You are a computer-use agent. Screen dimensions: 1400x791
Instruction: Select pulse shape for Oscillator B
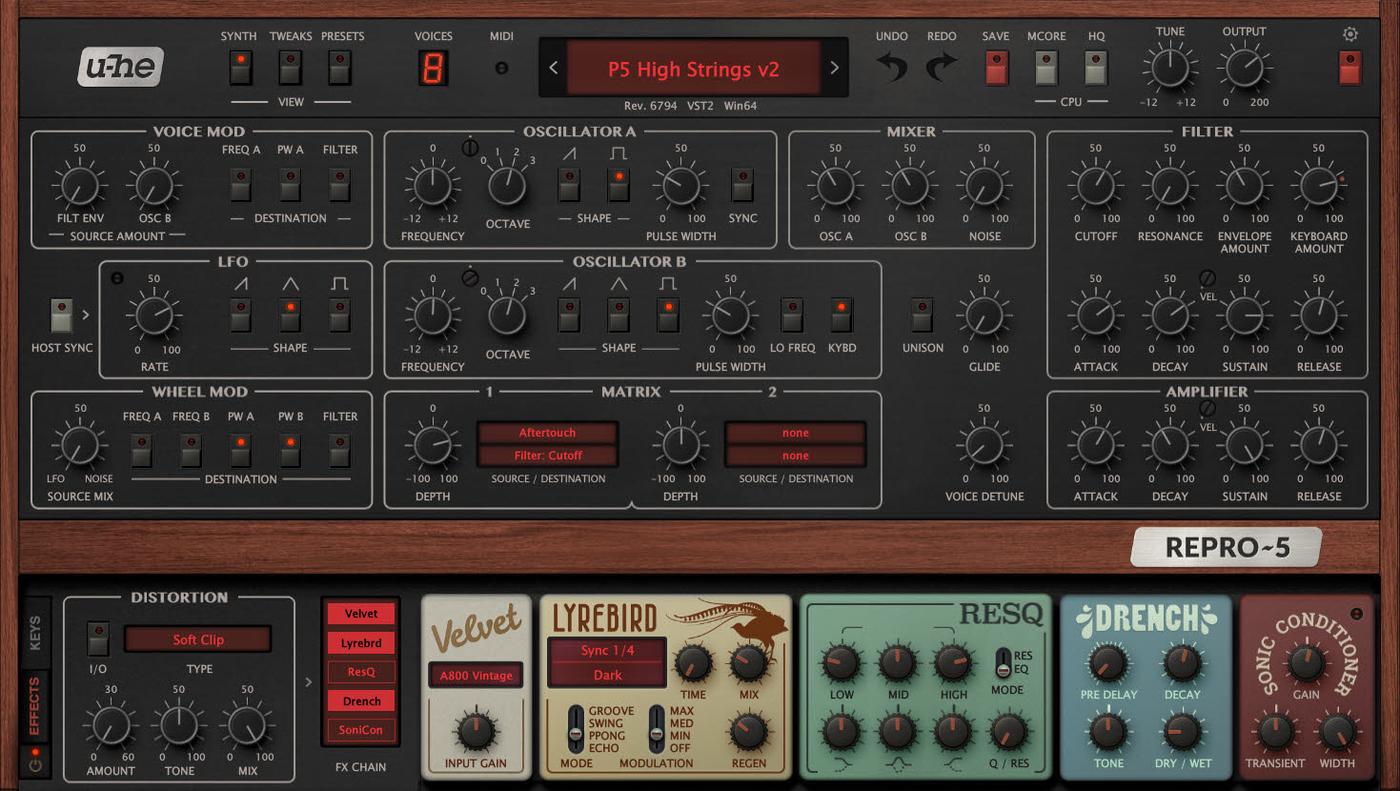pos(667,314)
